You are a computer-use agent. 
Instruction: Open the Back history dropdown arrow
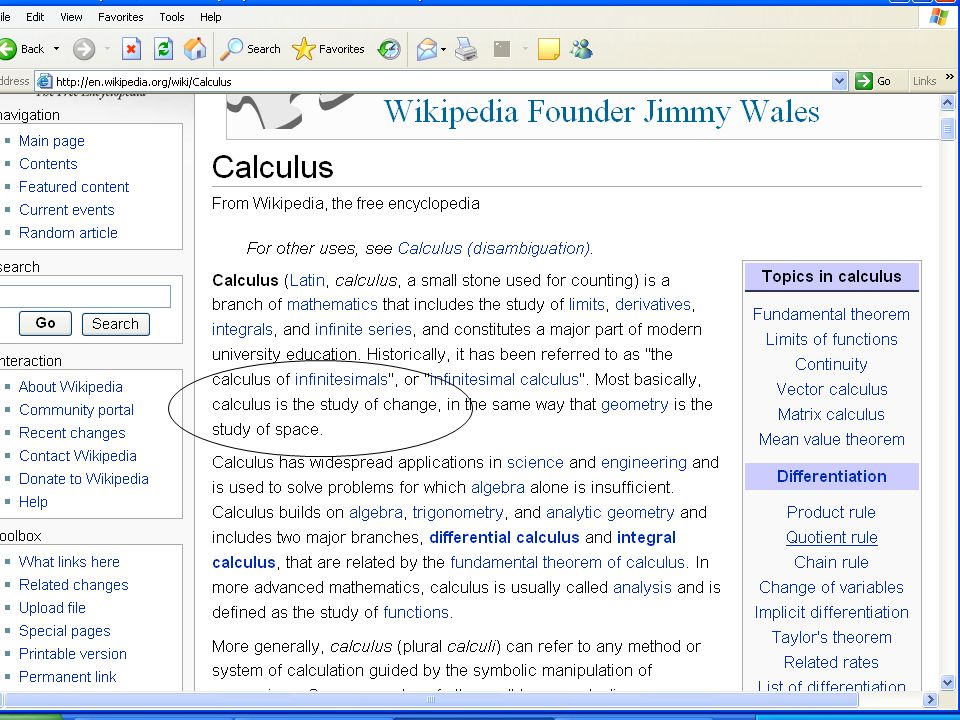point(56,49)
